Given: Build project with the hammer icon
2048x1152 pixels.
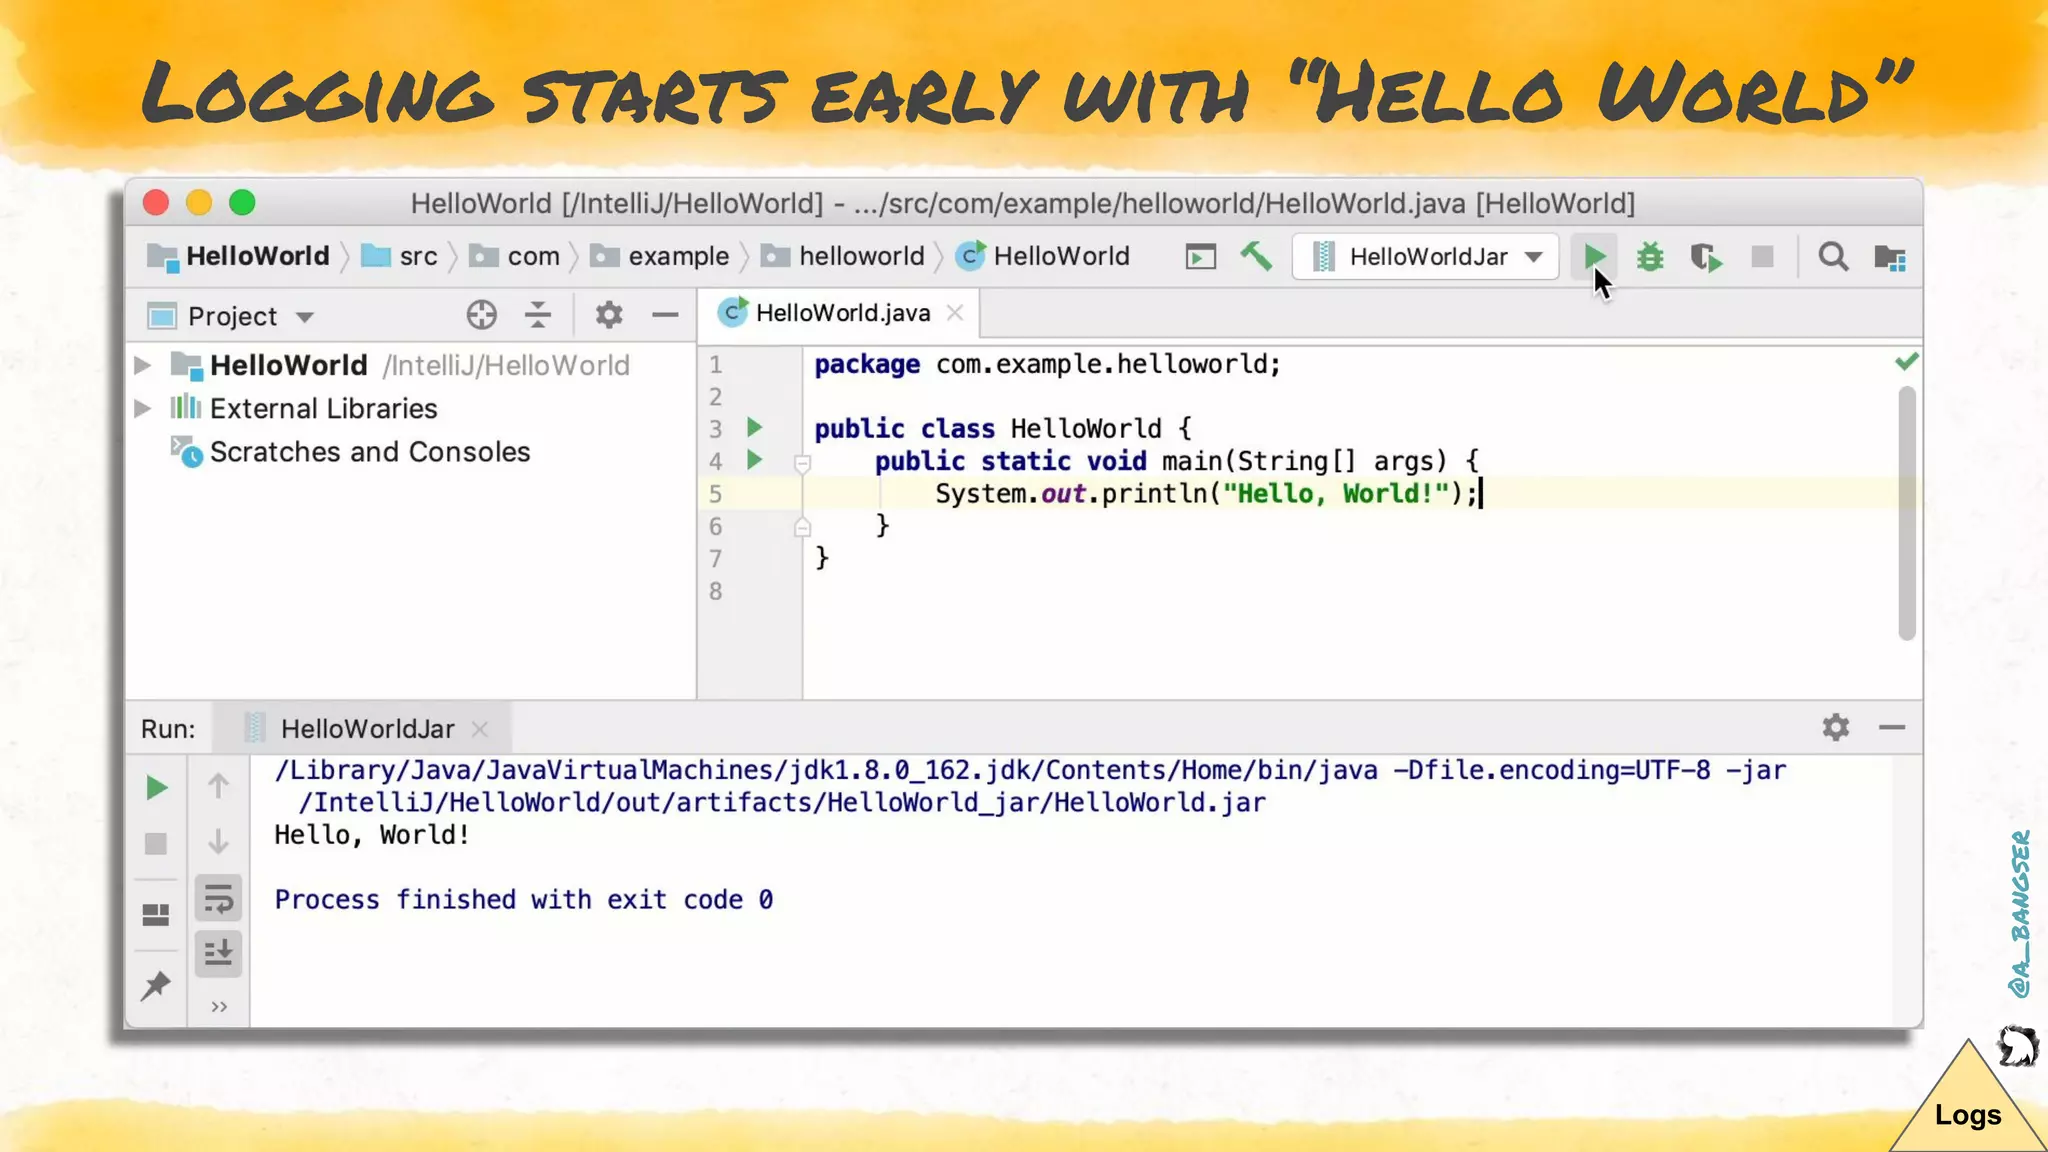Looking at the screenshot, I should point(1256,257).
